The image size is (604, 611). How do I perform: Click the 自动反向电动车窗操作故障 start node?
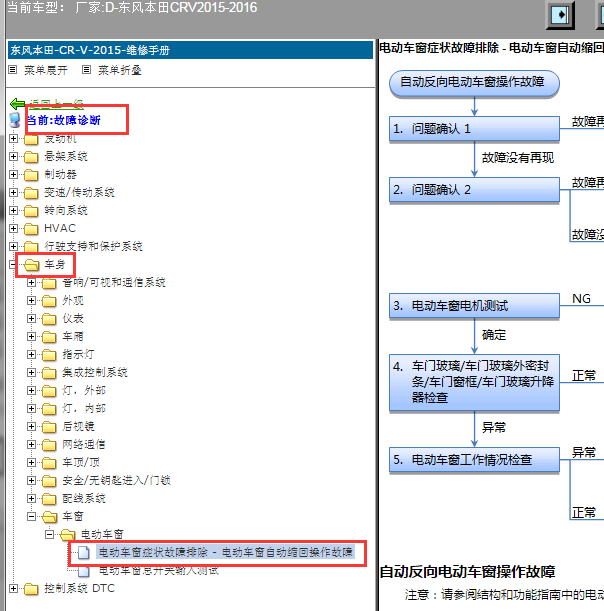[474, 83]
